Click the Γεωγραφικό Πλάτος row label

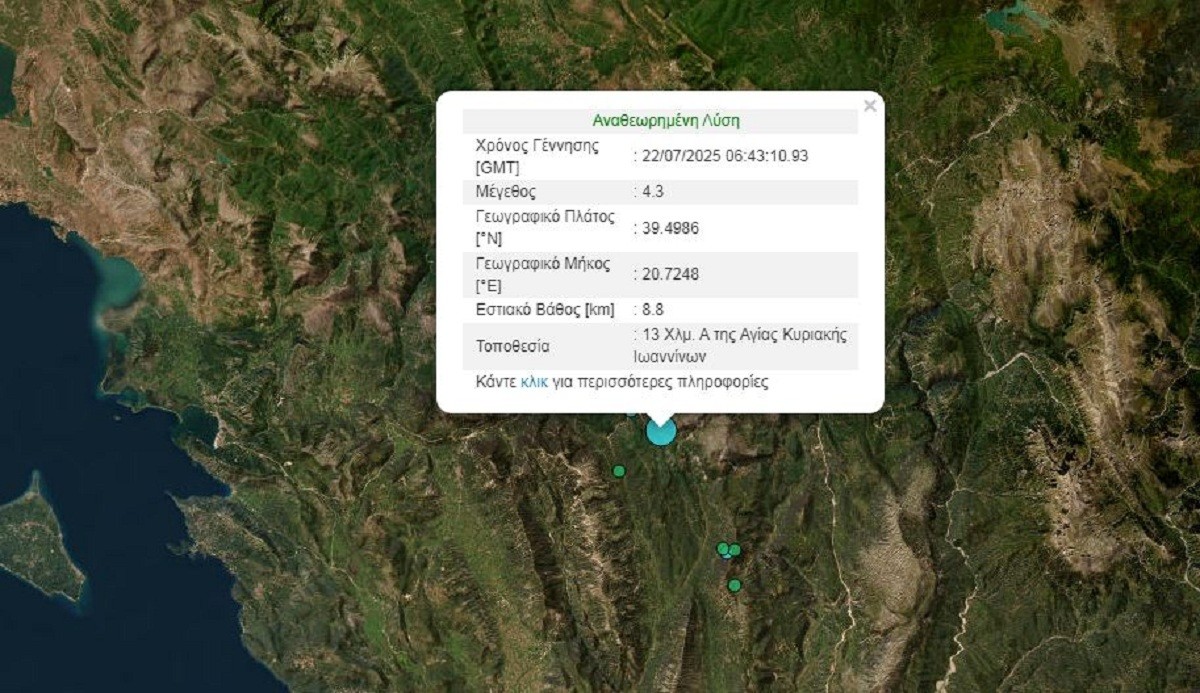(x=545, y=228)
